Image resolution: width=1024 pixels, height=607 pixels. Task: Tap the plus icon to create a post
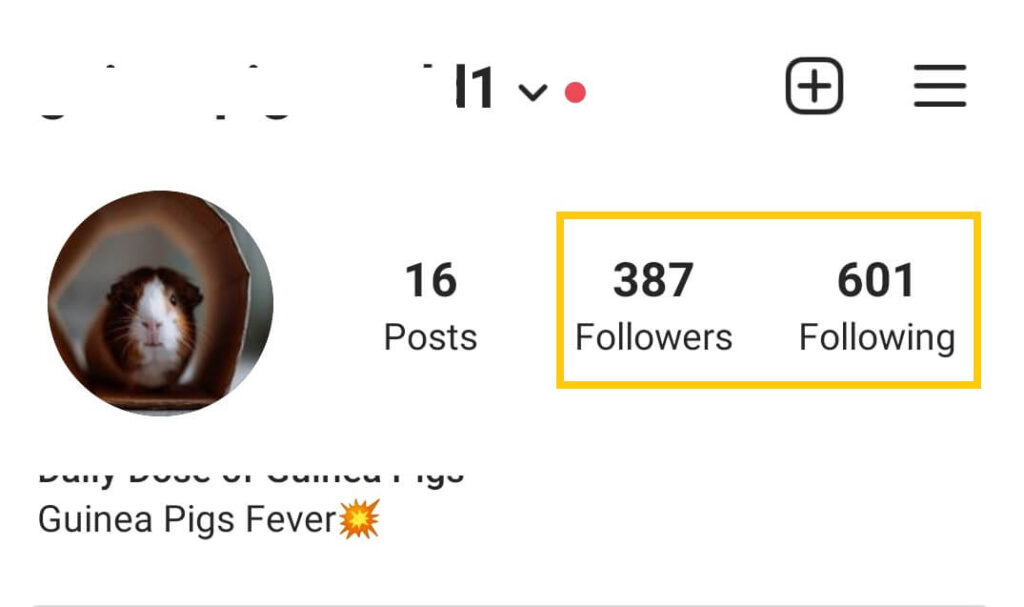tap(814, 86)
